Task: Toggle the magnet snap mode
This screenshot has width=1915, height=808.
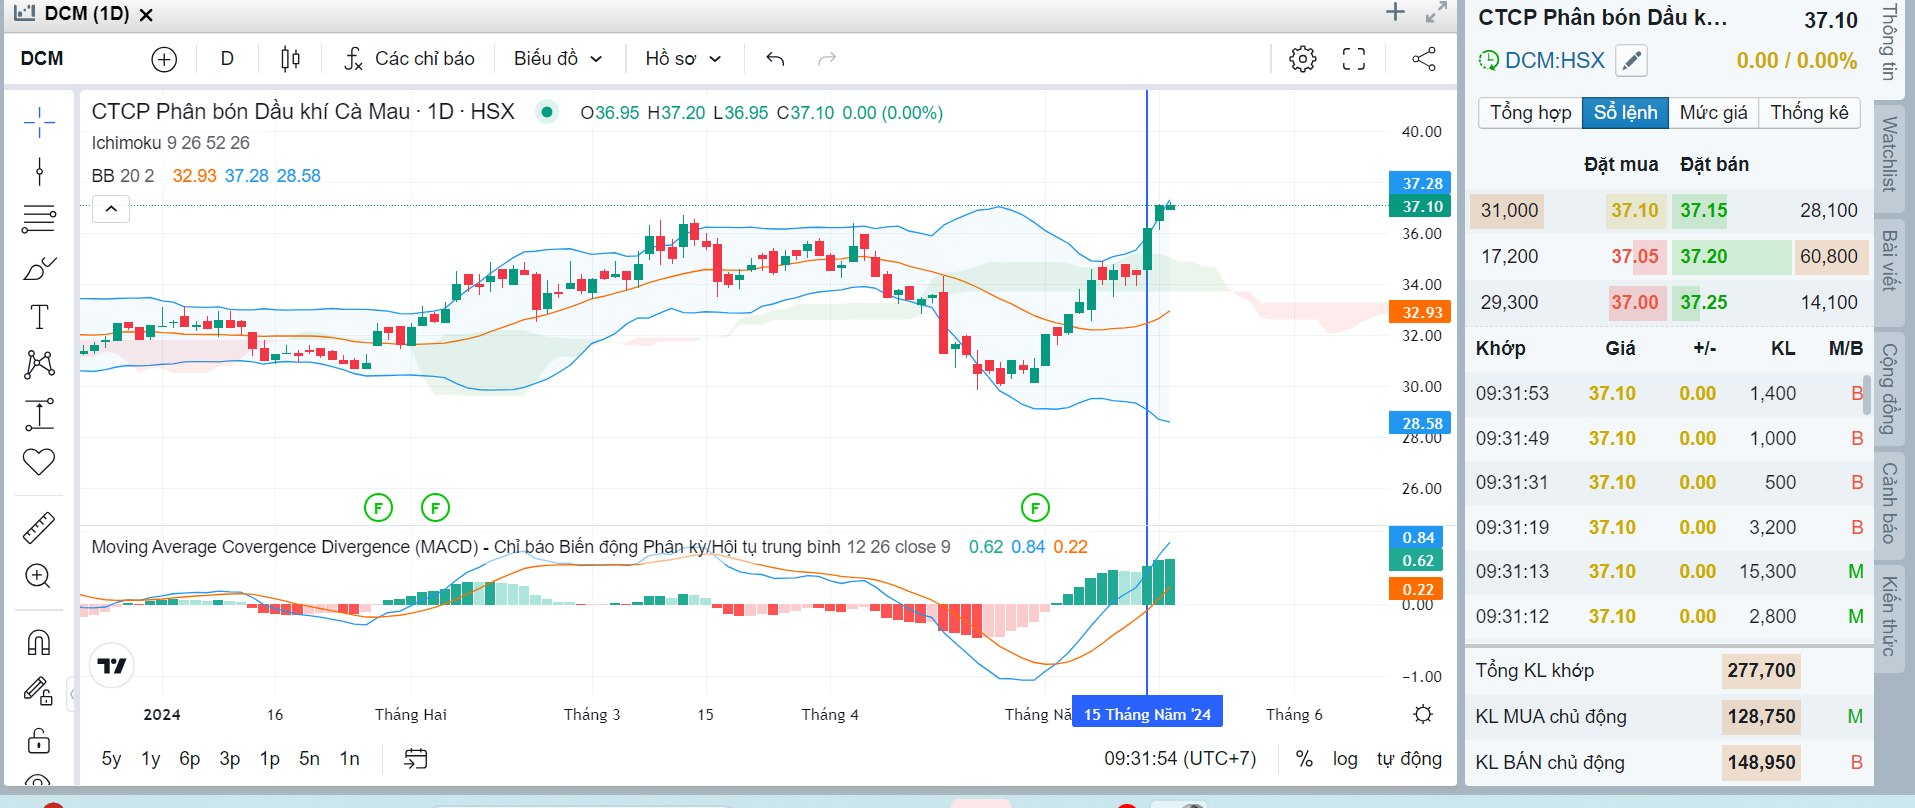Action: 39,642
